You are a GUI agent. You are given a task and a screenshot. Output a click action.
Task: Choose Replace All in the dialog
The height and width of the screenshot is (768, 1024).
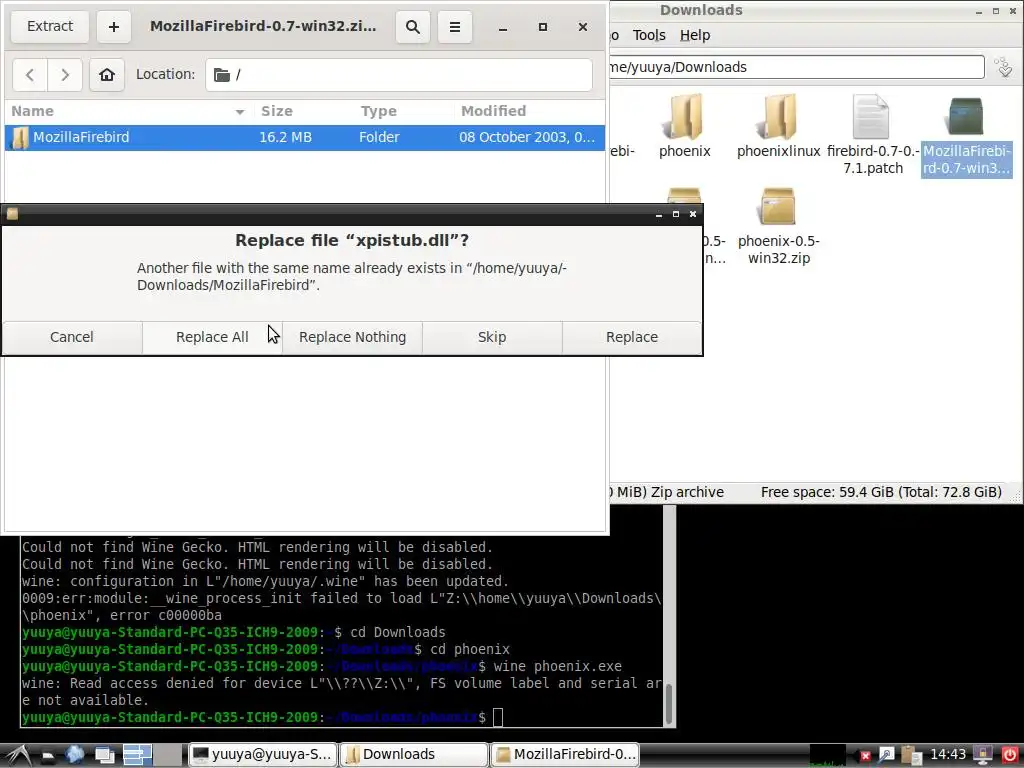tap(212, 337)
